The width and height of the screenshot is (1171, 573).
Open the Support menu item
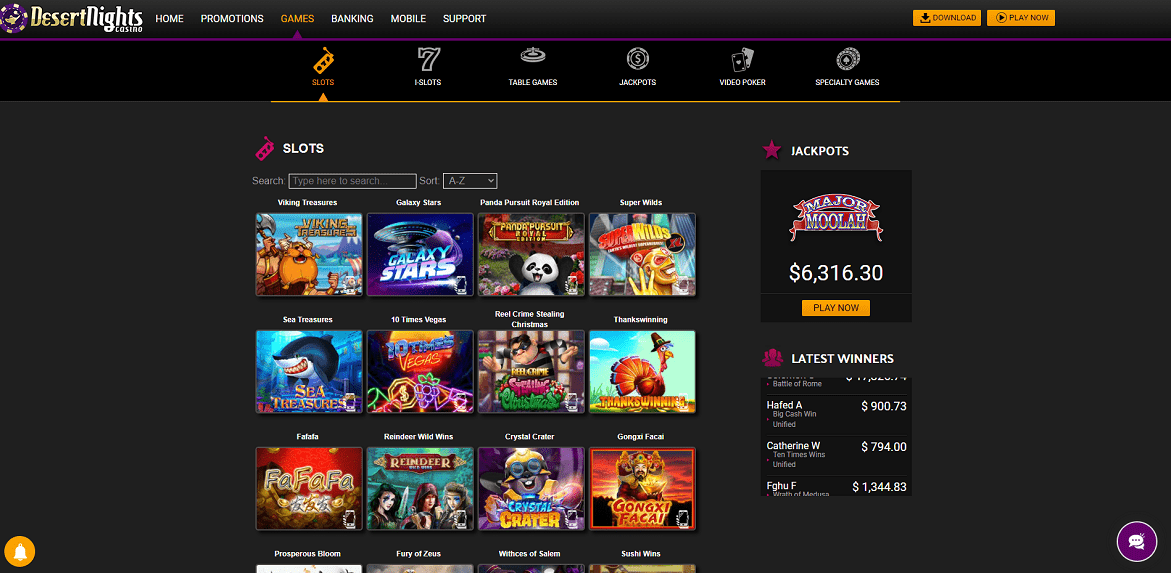point(464,19)
